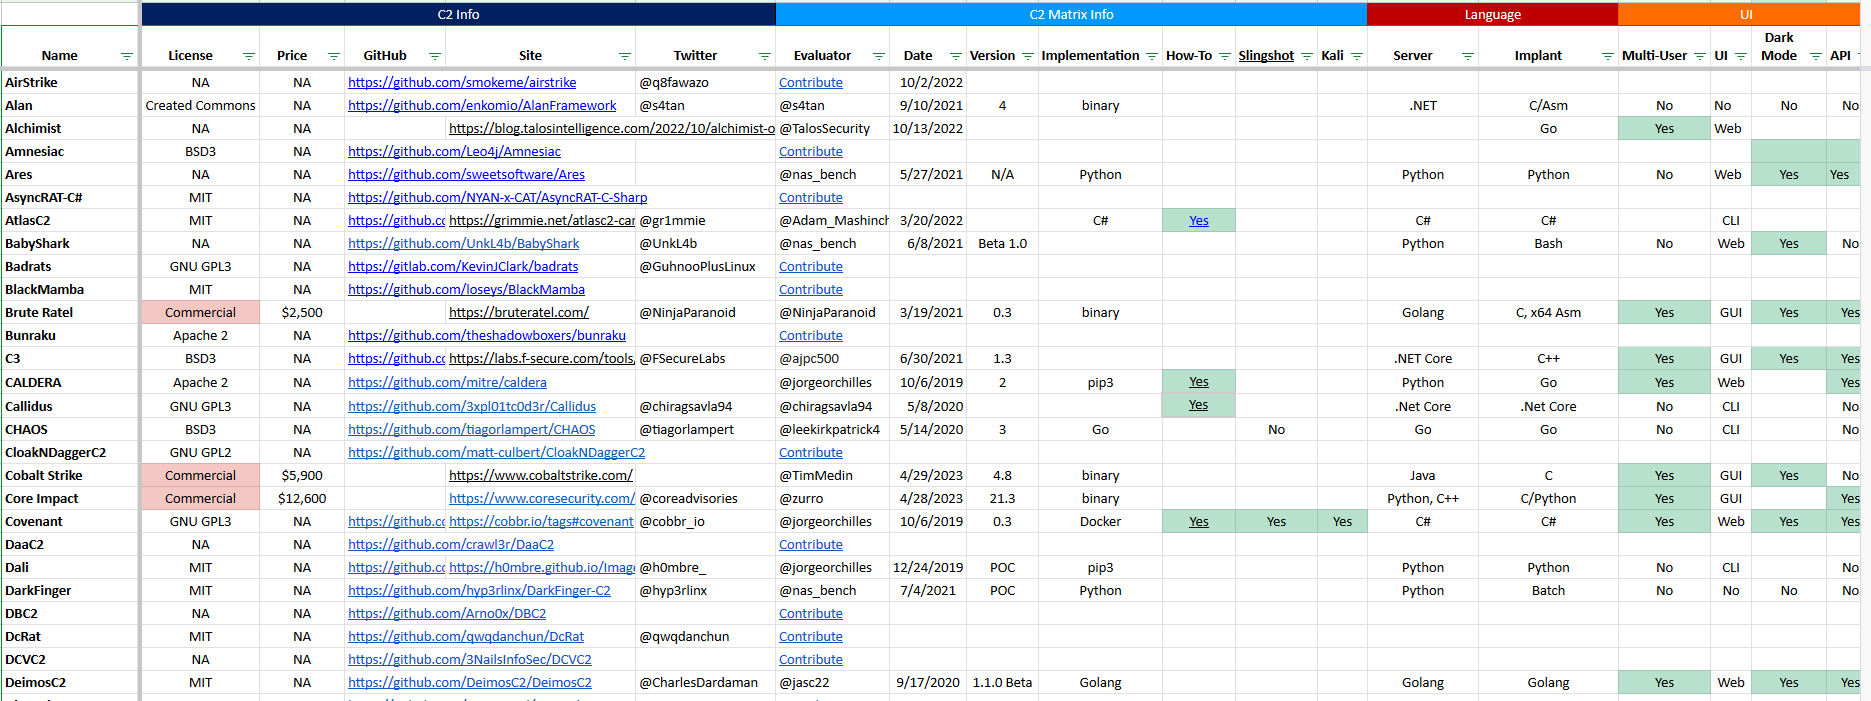Click the Contribute link in Amnesiac row
Image resolution: width=1871 pixels, height=701 pixels.
(x=811, y=152)
